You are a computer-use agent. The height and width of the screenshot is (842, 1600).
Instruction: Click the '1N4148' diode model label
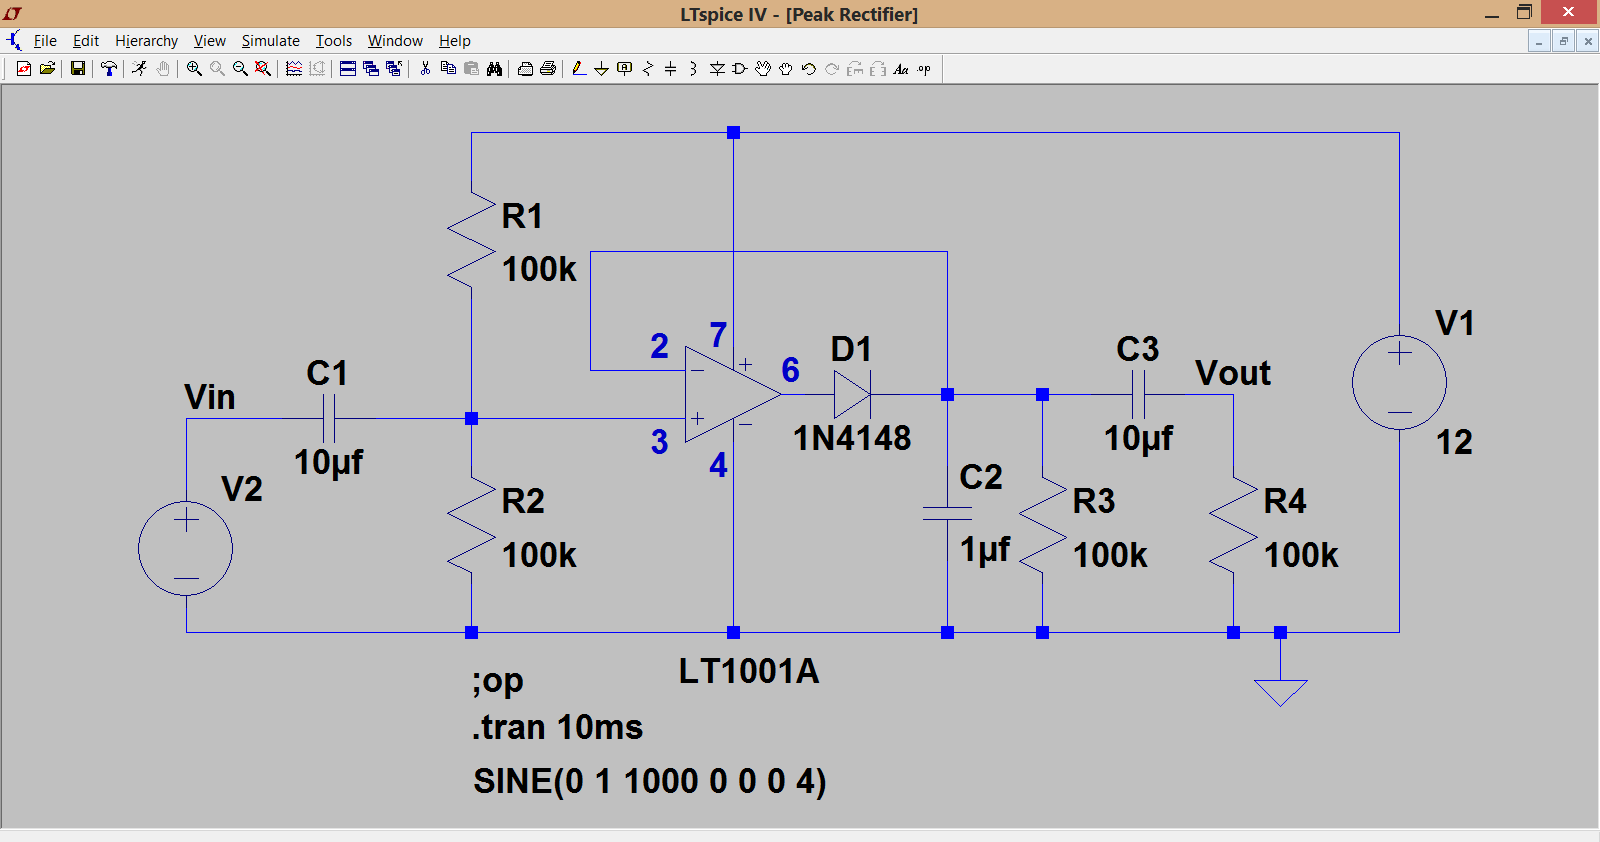(x=852, y=438)
